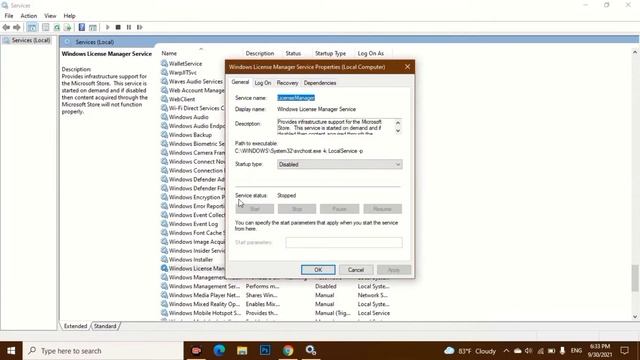640x360 pixels.
Task: Click the Stop Service square icon
Action: point(118,27)
